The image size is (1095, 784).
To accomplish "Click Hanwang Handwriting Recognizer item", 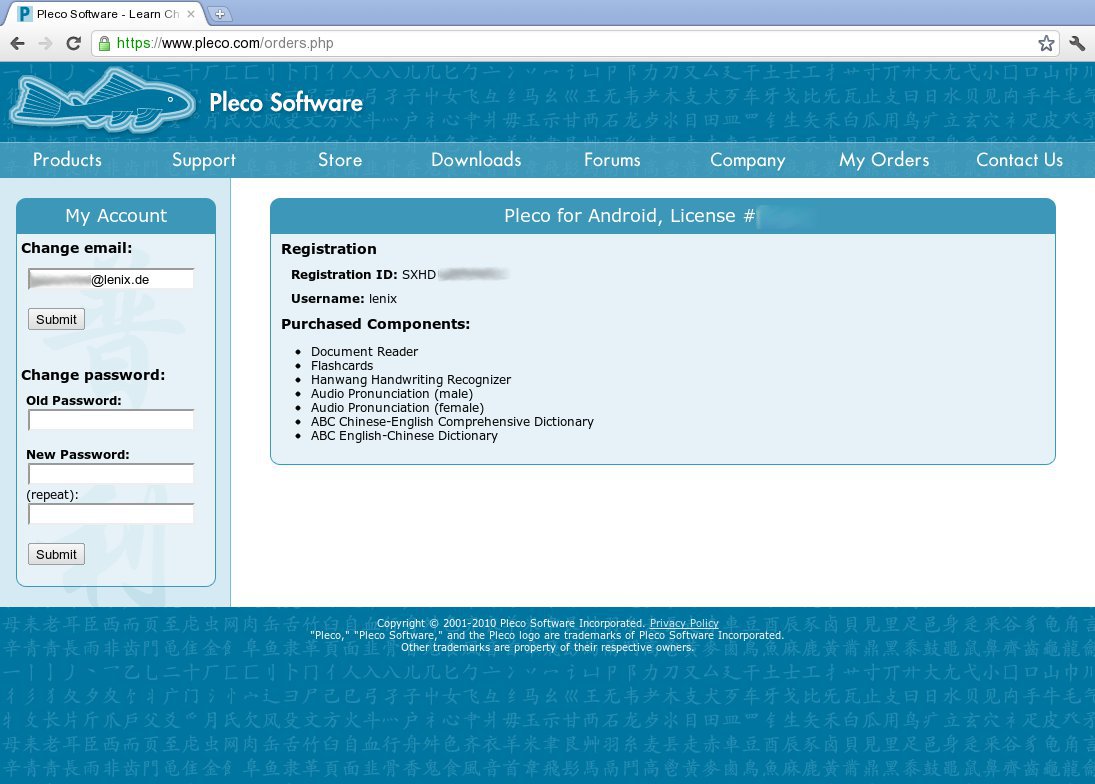I will [x=411, y=380].
